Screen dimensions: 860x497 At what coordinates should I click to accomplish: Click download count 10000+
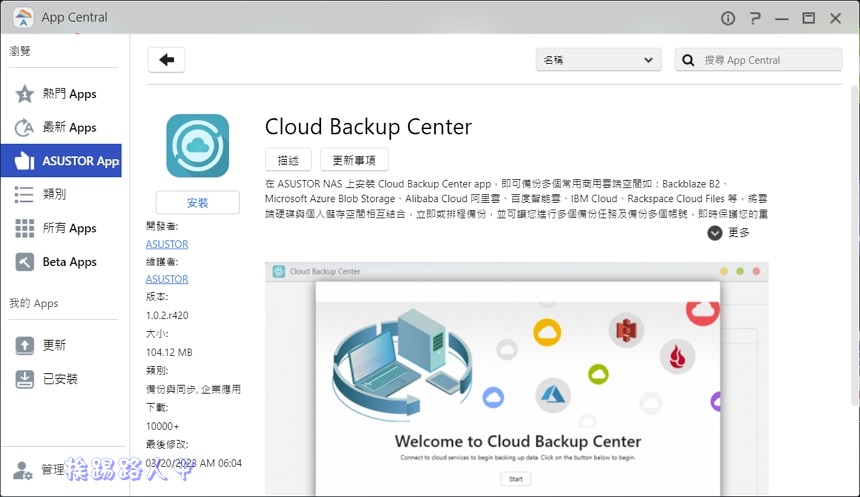[x=162, y=426]
